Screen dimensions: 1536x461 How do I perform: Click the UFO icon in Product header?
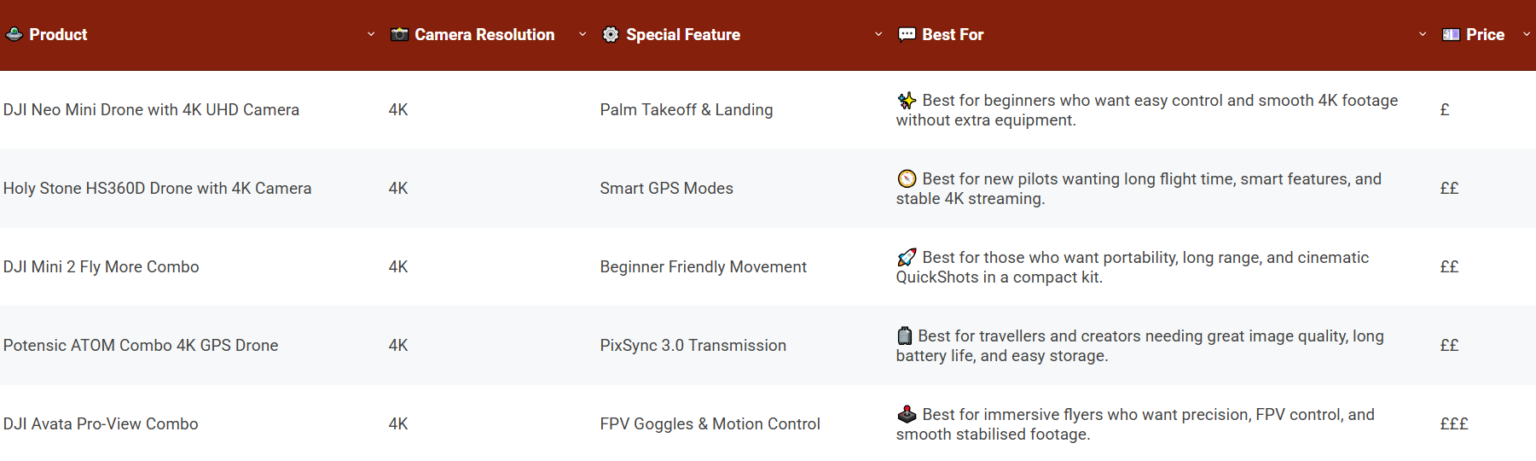(14, 35)
